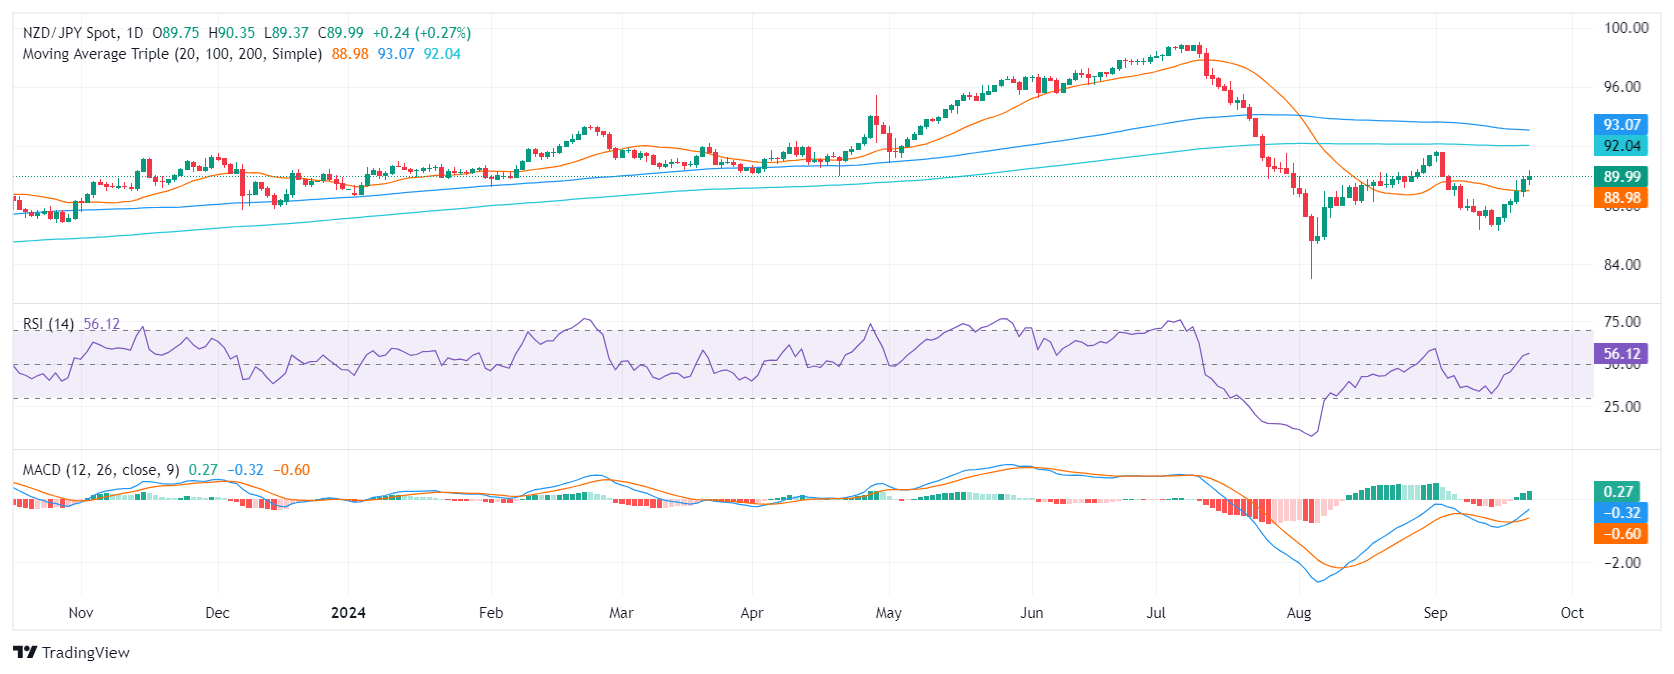Viewport: 1674px width, 674px height.
Task: Click the Nov label on time axis
Action: [x=80, y=612]
